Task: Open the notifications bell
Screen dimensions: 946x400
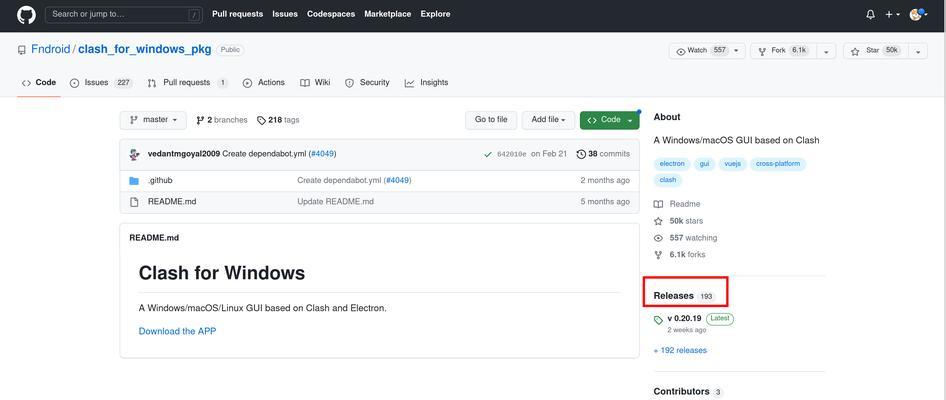Action: coord(870,14)
